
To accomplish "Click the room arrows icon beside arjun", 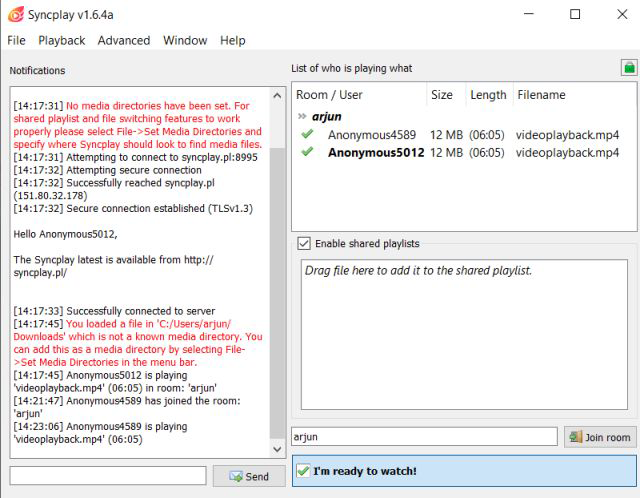I will (302, 116).
